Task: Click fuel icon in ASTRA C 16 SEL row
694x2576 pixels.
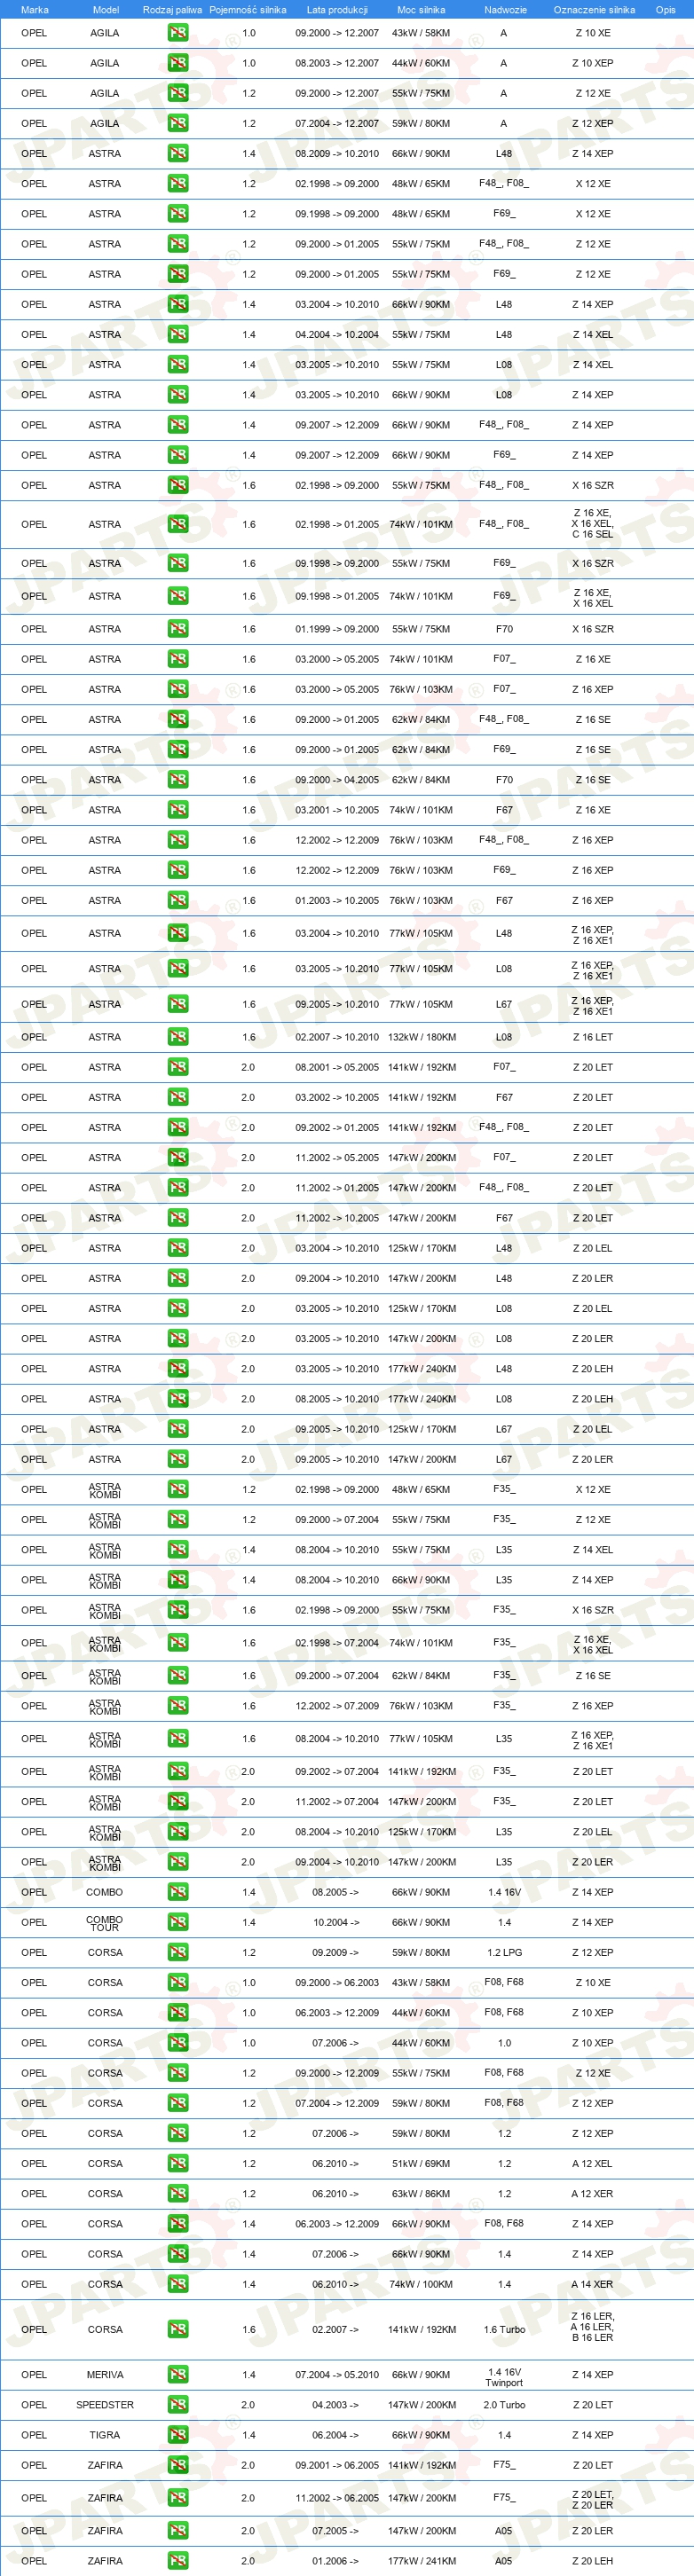Action: pyautogui.click(x=178, y=524)
